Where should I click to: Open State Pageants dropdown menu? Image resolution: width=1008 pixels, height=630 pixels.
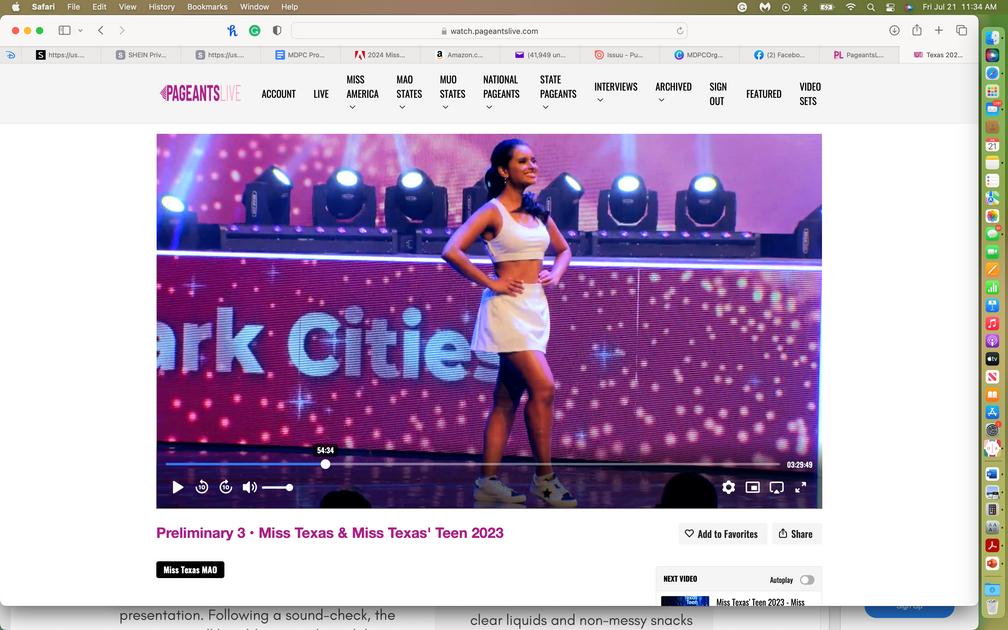[x=558, y=93]
